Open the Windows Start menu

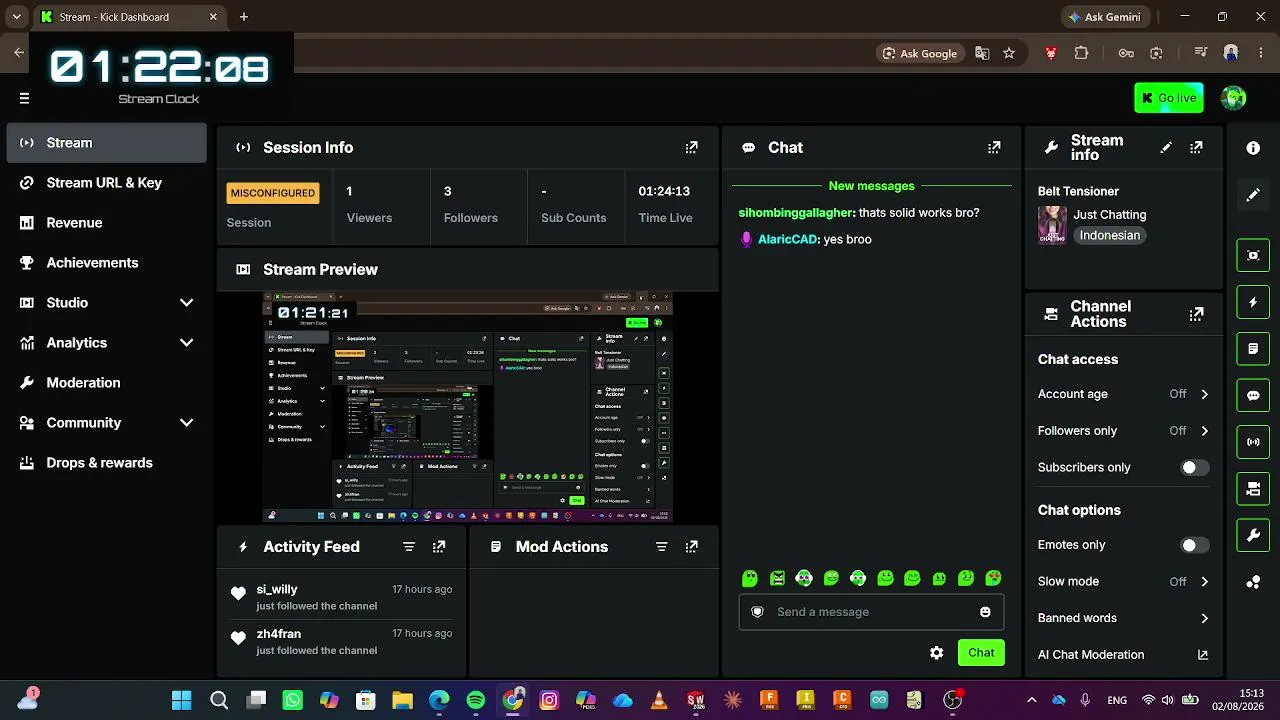coord(182,700)
